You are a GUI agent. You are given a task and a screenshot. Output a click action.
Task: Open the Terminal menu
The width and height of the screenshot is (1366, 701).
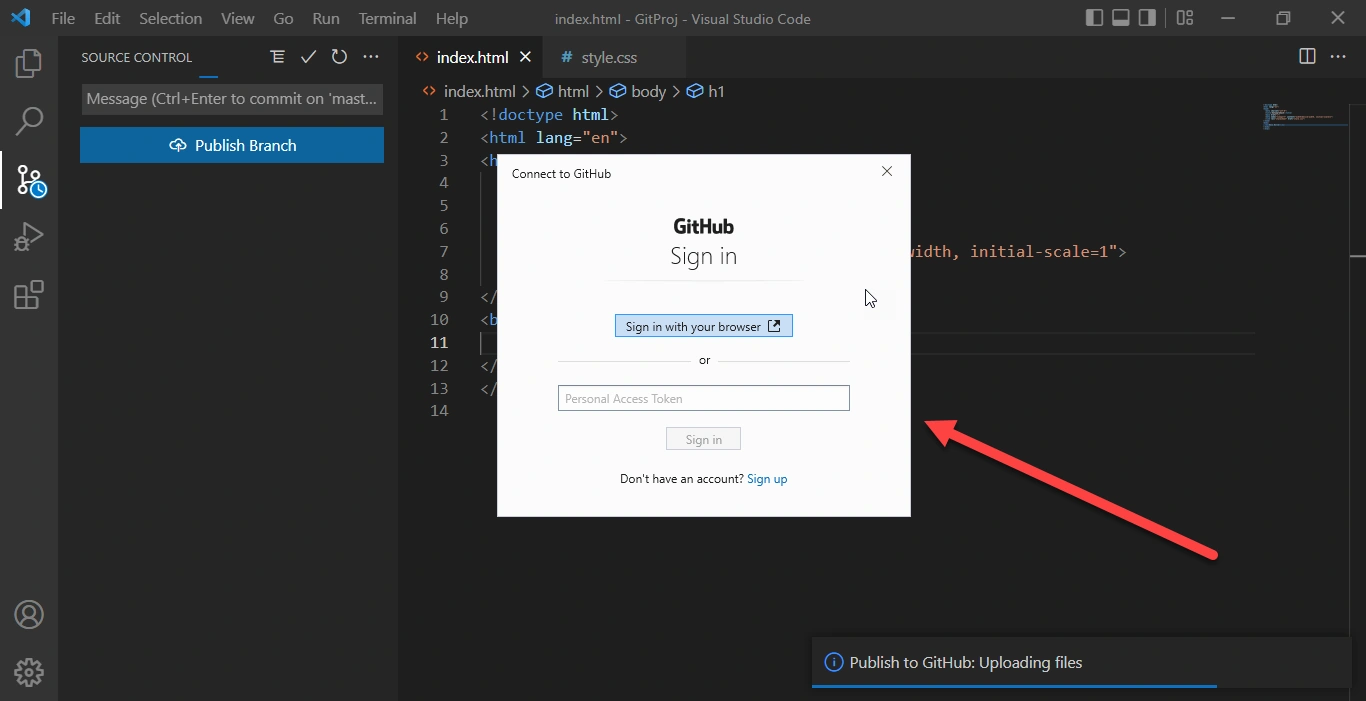(387, 18)
